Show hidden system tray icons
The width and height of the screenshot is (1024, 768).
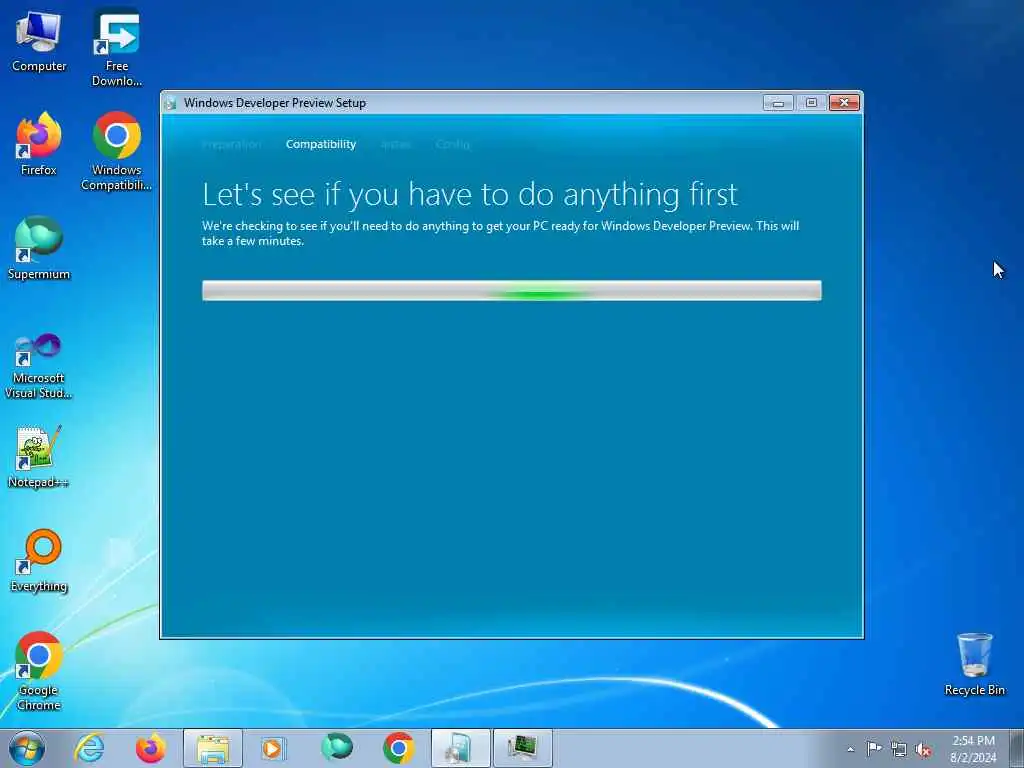point(850,750)
